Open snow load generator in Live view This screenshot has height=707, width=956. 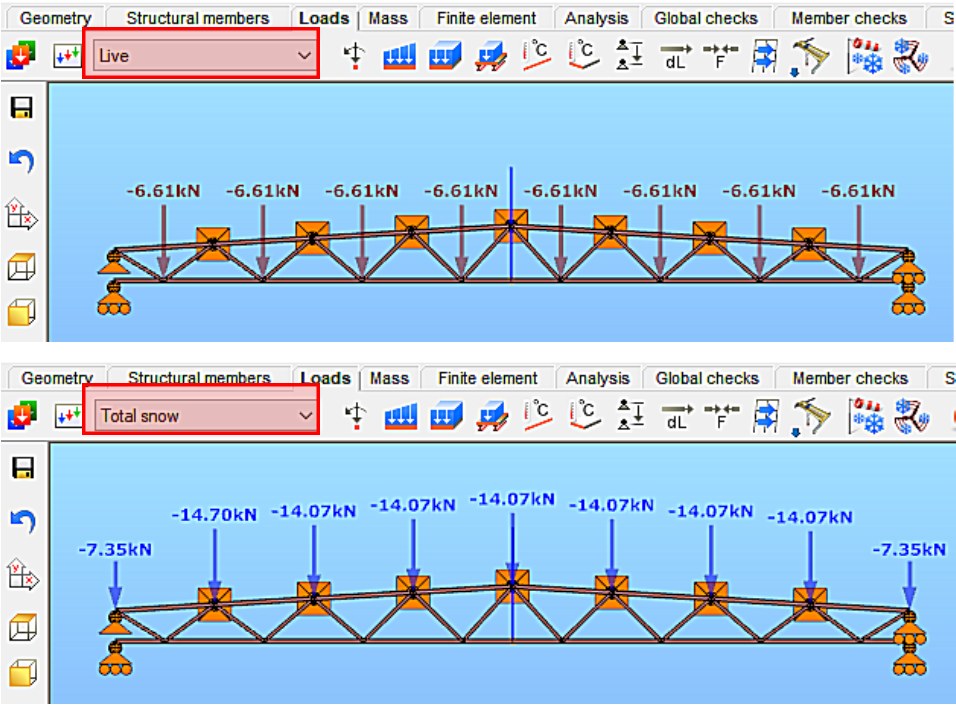pyautogui.click(x=865, y=56)
